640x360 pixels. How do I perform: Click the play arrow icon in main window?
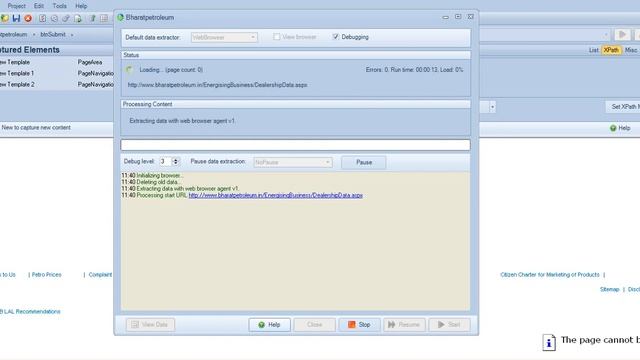(622, 35)
